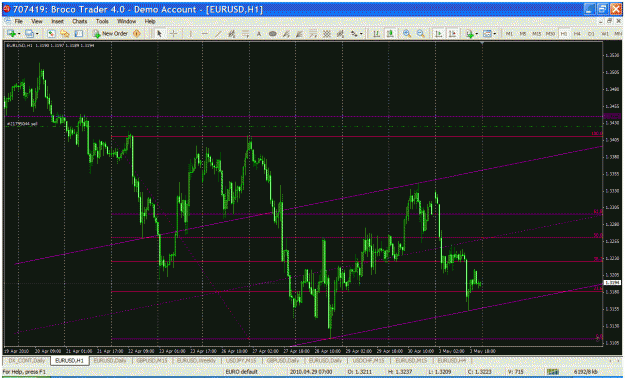The height and width of the screenshot is (378, 625).
Task: Switch chart to Bar Chart mode
Action: [376, 34]
